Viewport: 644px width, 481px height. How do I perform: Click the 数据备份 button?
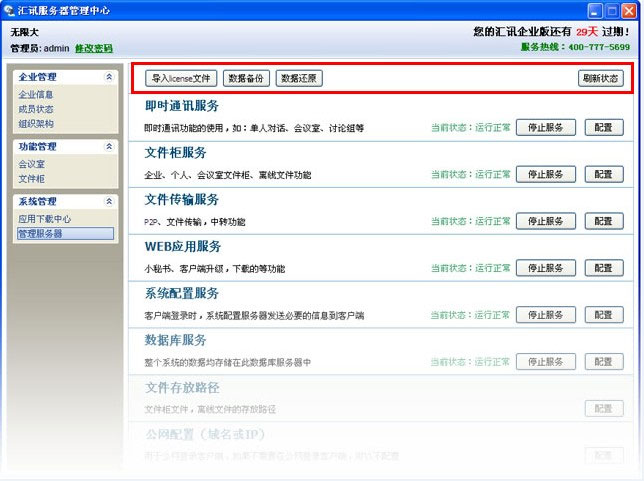coord(246,78)
